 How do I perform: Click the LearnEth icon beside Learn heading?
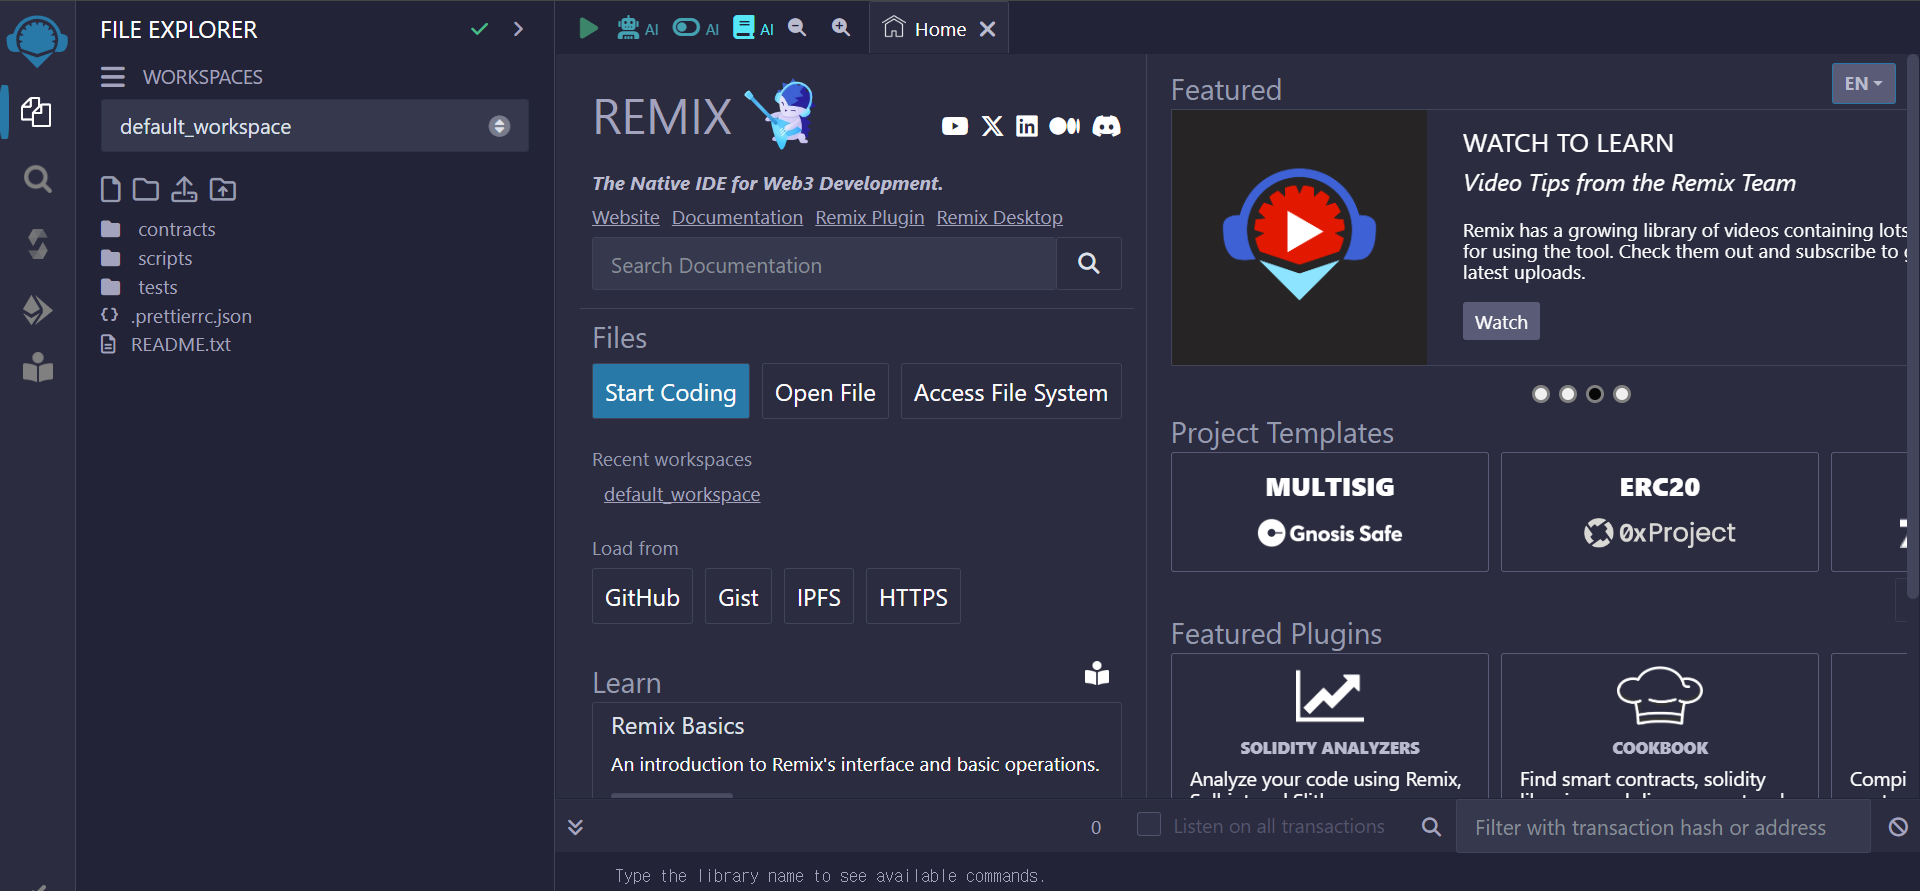[x=1097, y=674]
